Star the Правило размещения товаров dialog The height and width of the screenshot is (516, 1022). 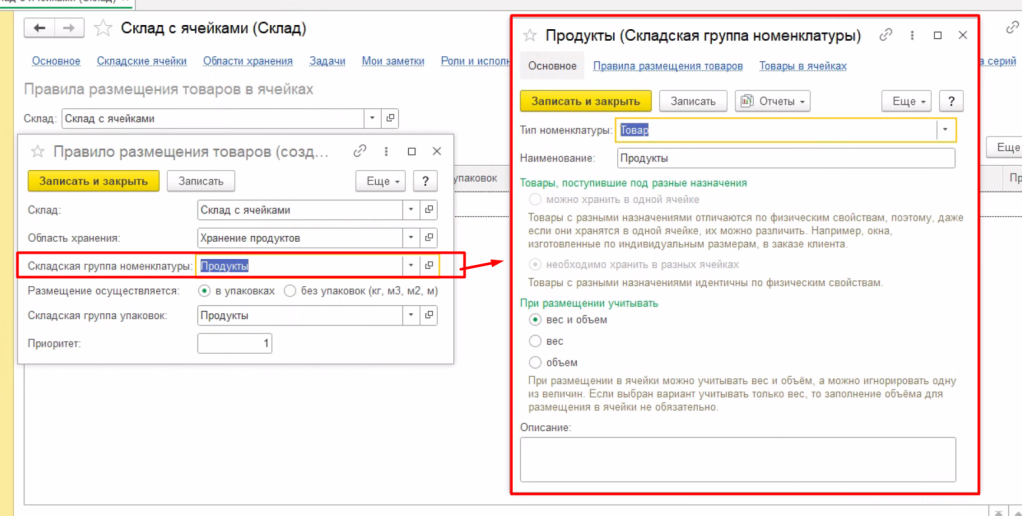[38, 152]
